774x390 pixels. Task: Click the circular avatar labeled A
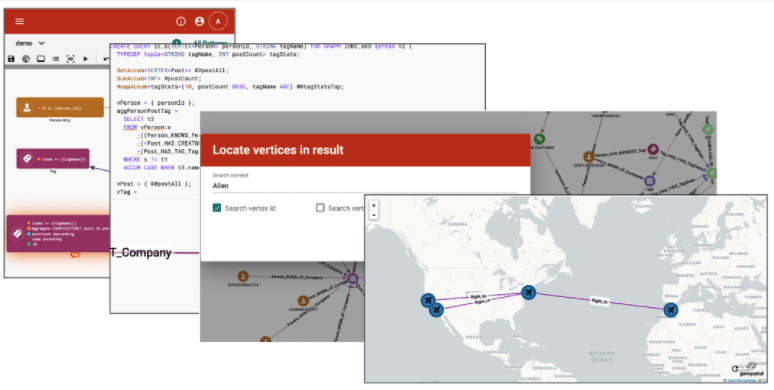point(218,21)
